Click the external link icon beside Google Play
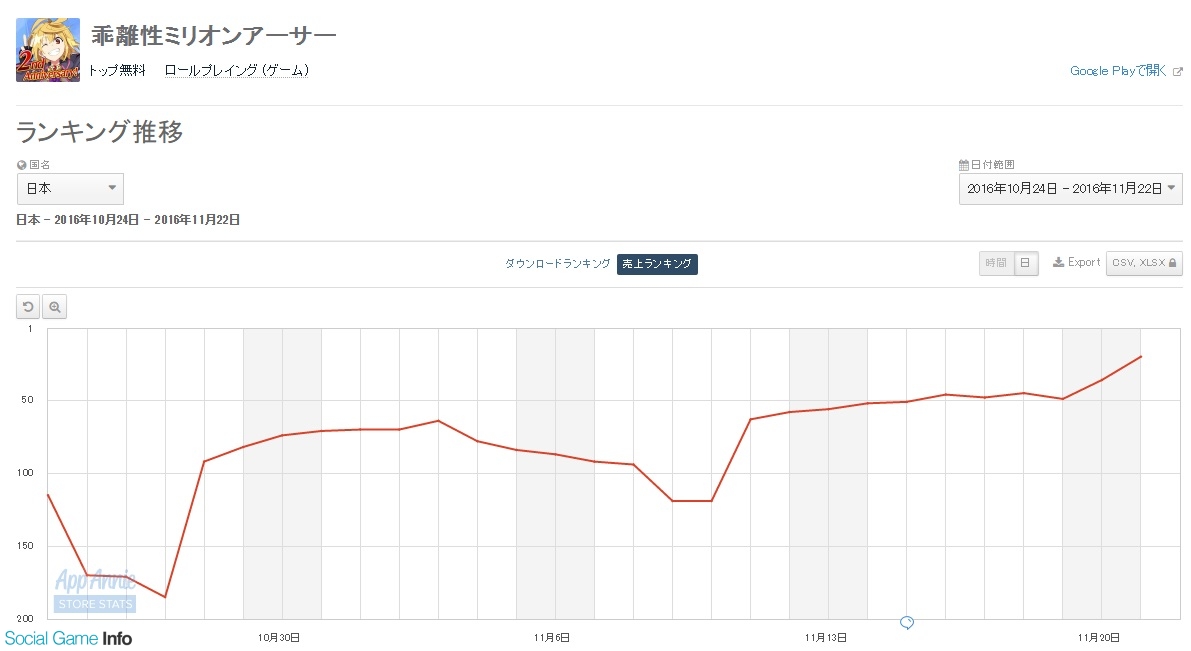The height and width of the screenshot is (651, 1191). click(1177, 71)
